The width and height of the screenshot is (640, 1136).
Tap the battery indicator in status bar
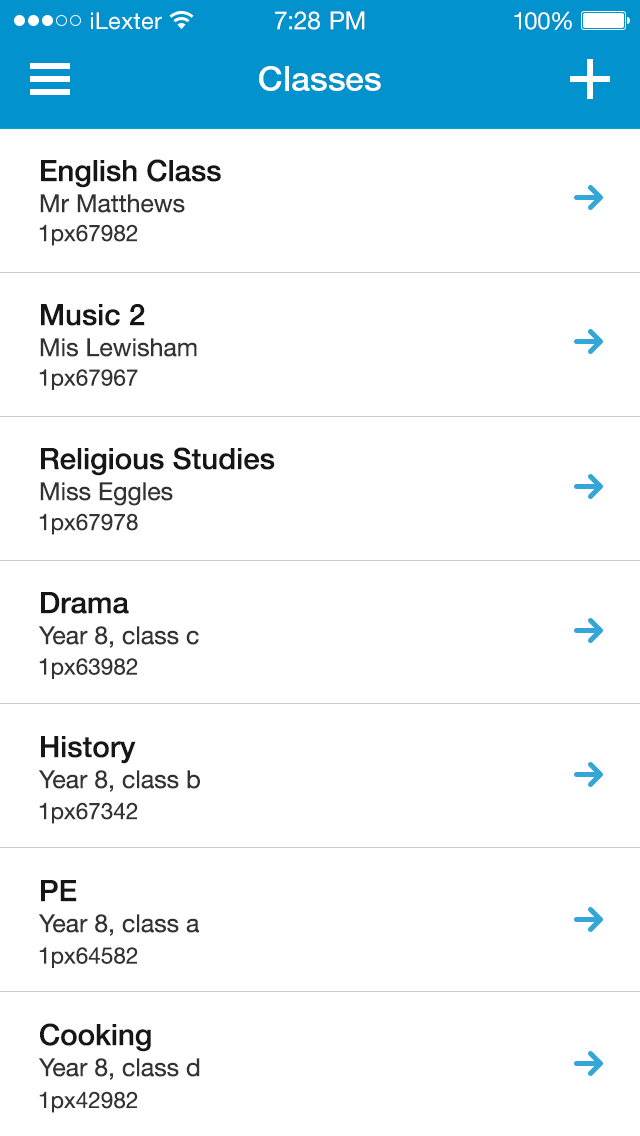(606, 21)
